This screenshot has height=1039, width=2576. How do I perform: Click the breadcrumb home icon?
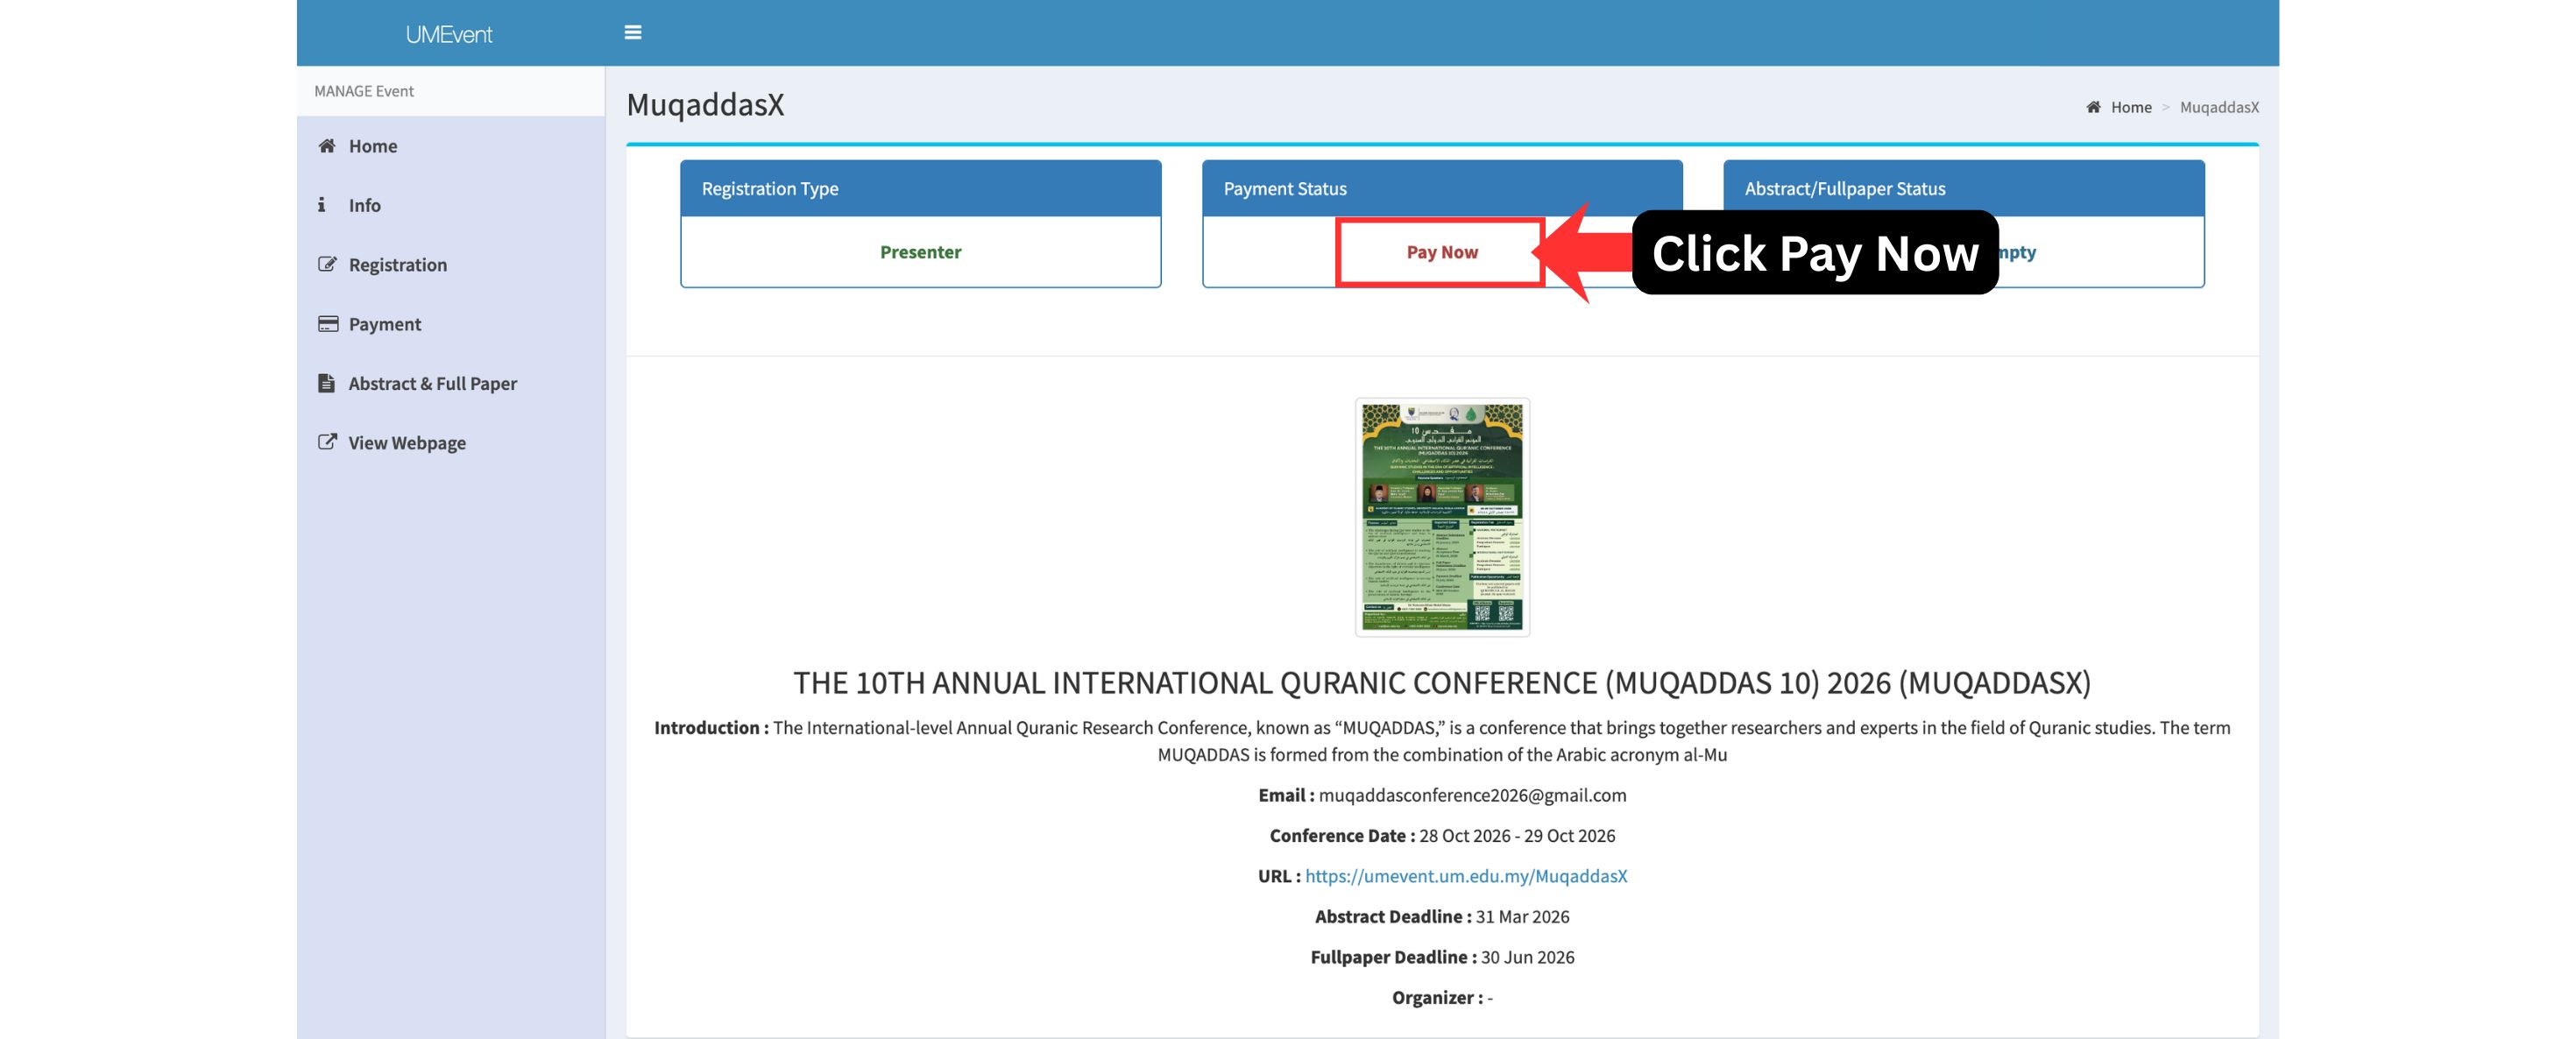point(2093,107)
